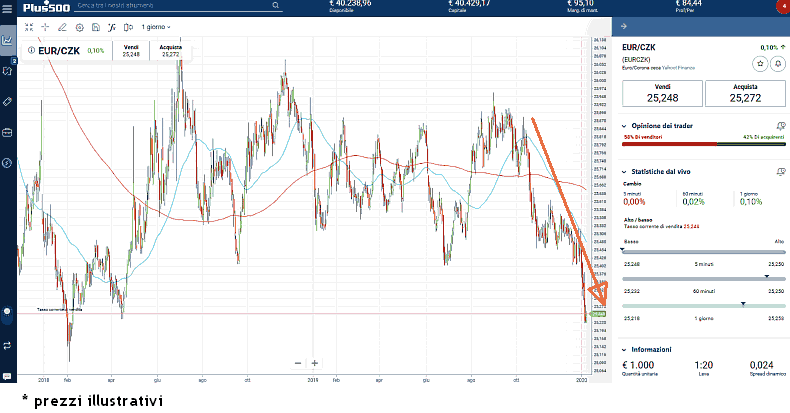
Task: Select the crosshair tool in chart toolbar
Action: pos(45,26)
